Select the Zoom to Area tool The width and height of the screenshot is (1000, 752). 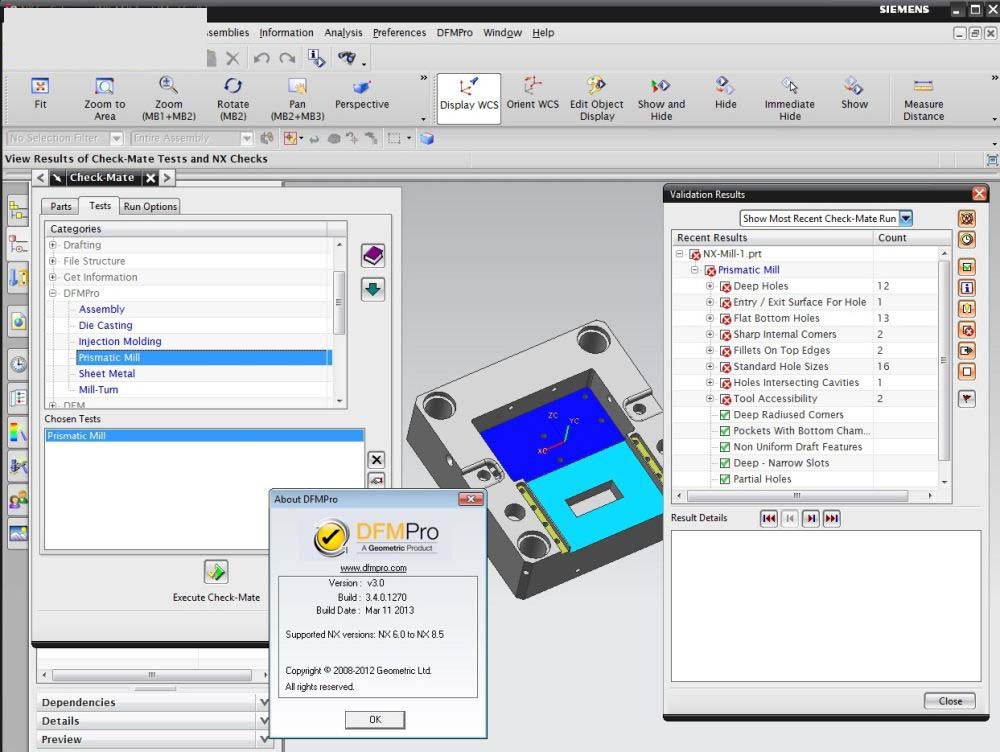tap(104, 87)
